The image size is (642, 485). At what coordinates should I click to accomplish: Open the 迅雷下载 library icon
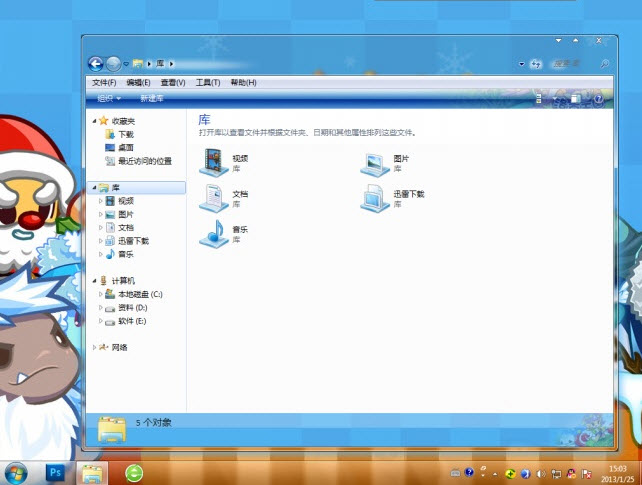[374, 197]
